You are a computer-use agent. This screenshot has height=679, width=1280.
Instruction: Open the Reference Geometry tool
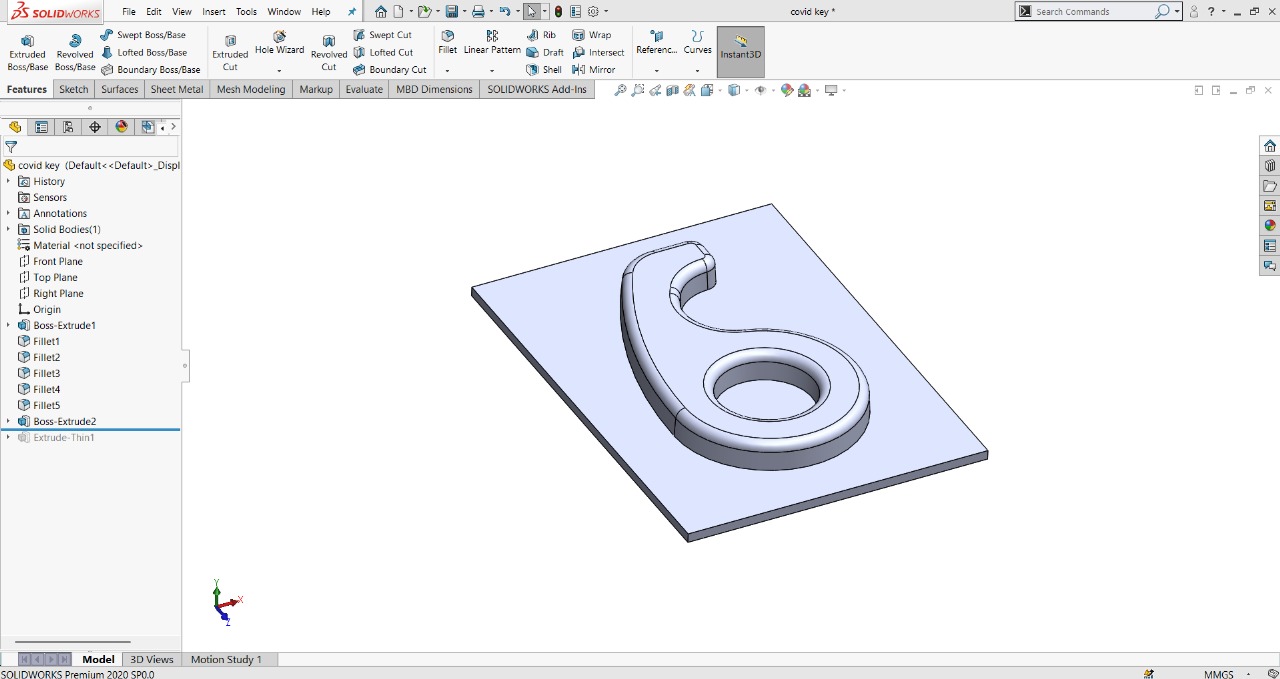pos(656,43)
